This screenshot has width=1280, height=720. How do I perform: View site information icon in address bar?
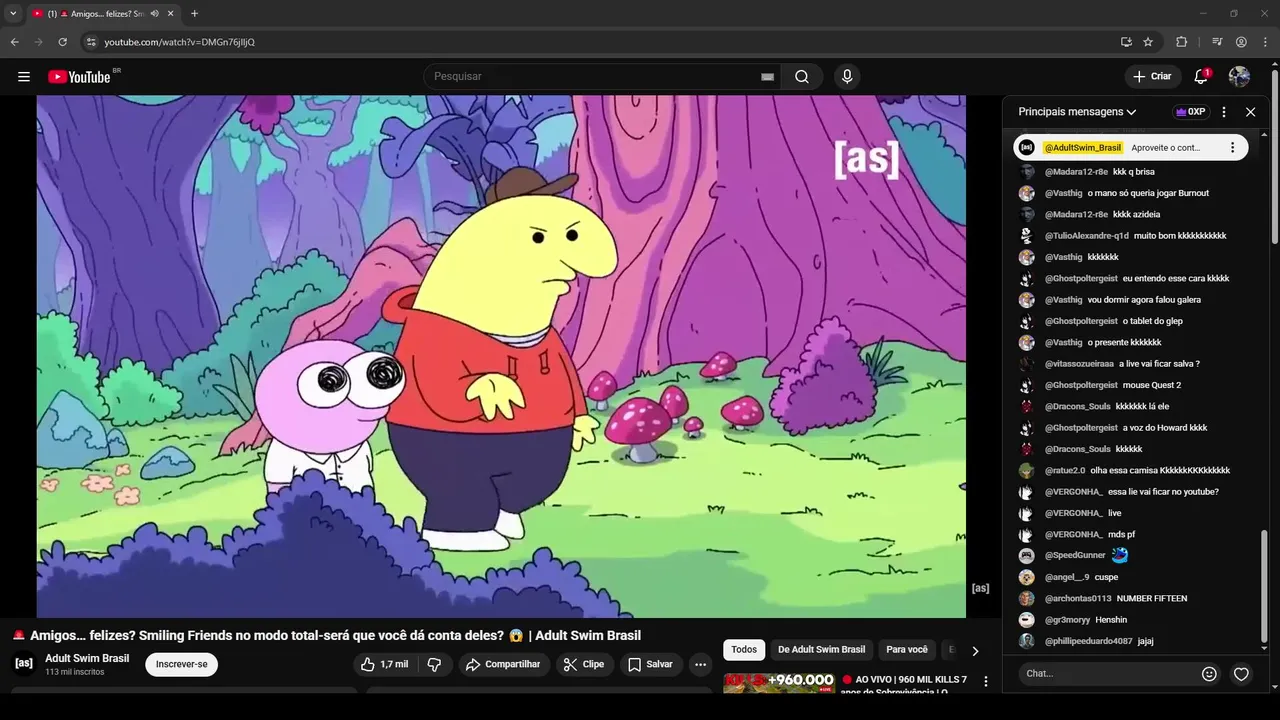[90, 42]
